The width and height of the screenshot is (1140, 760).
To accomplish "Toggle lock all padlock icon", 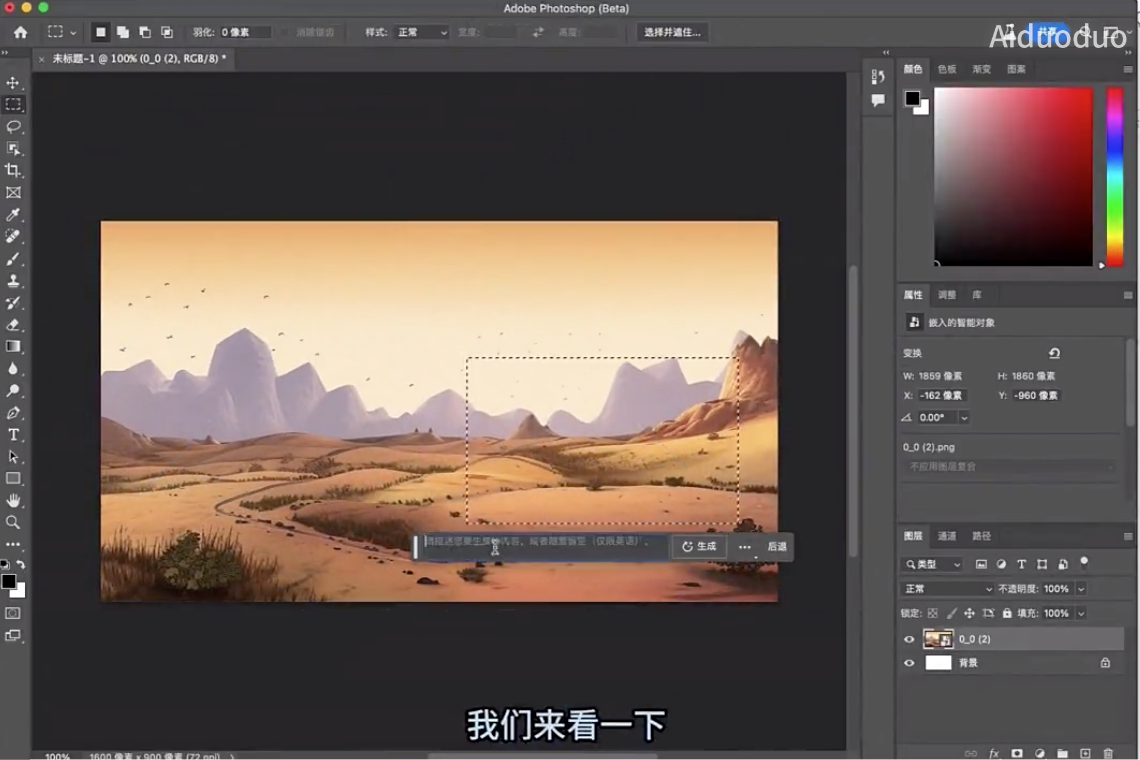I will (1007, 613).
